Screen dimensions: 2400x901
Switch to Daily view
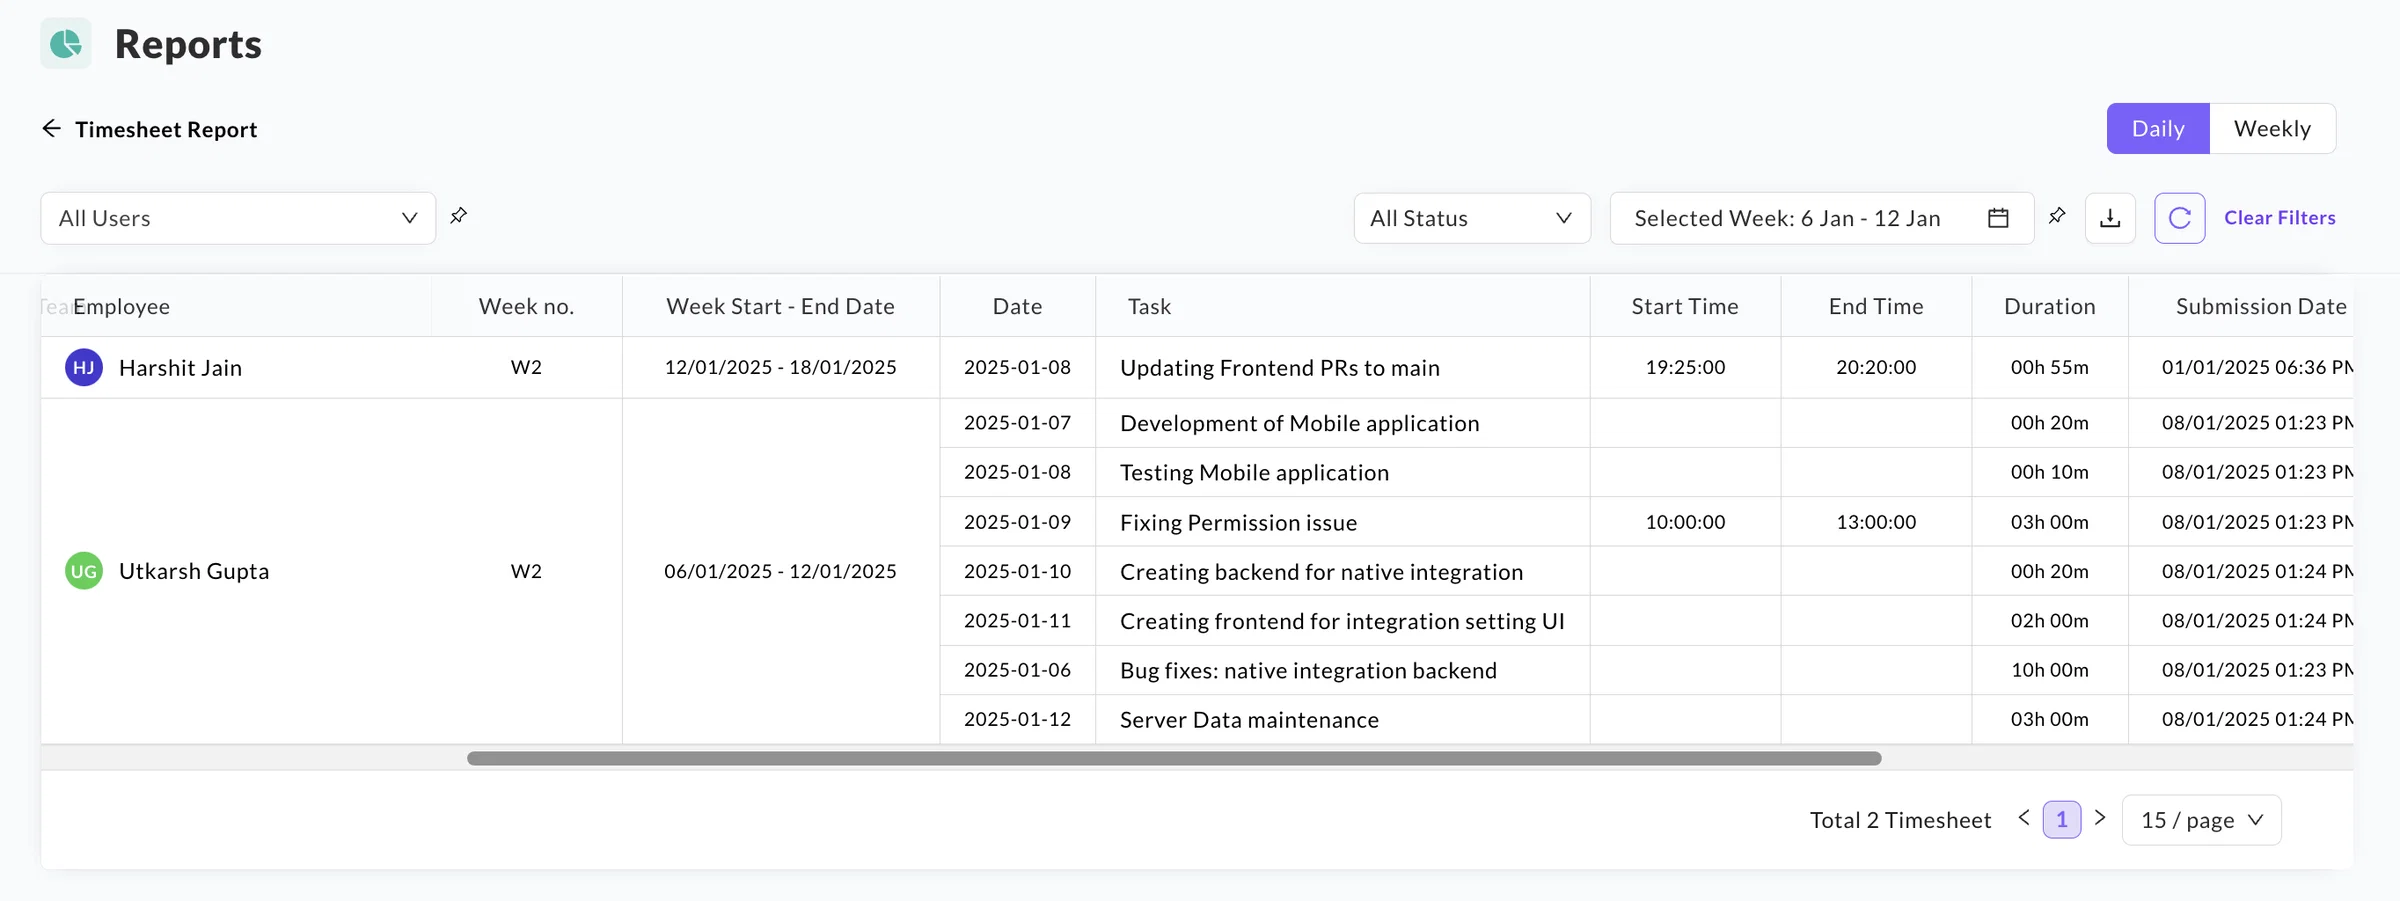[2158, 129]
